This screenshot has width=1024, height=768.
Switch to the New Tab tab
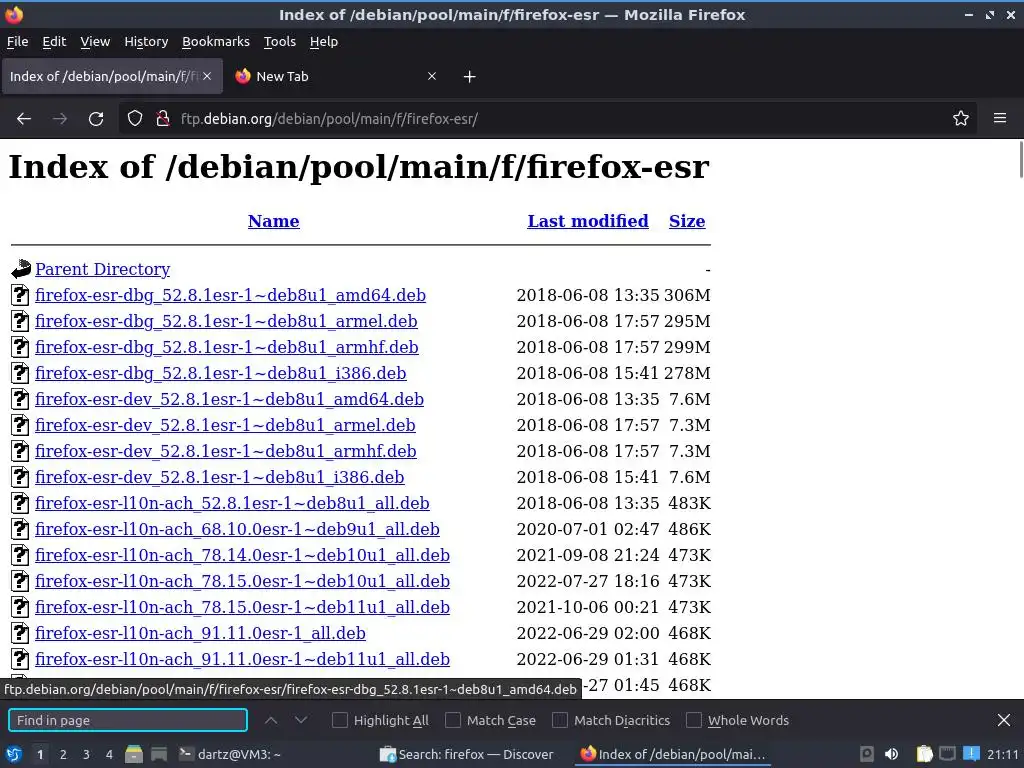(336, 76)
